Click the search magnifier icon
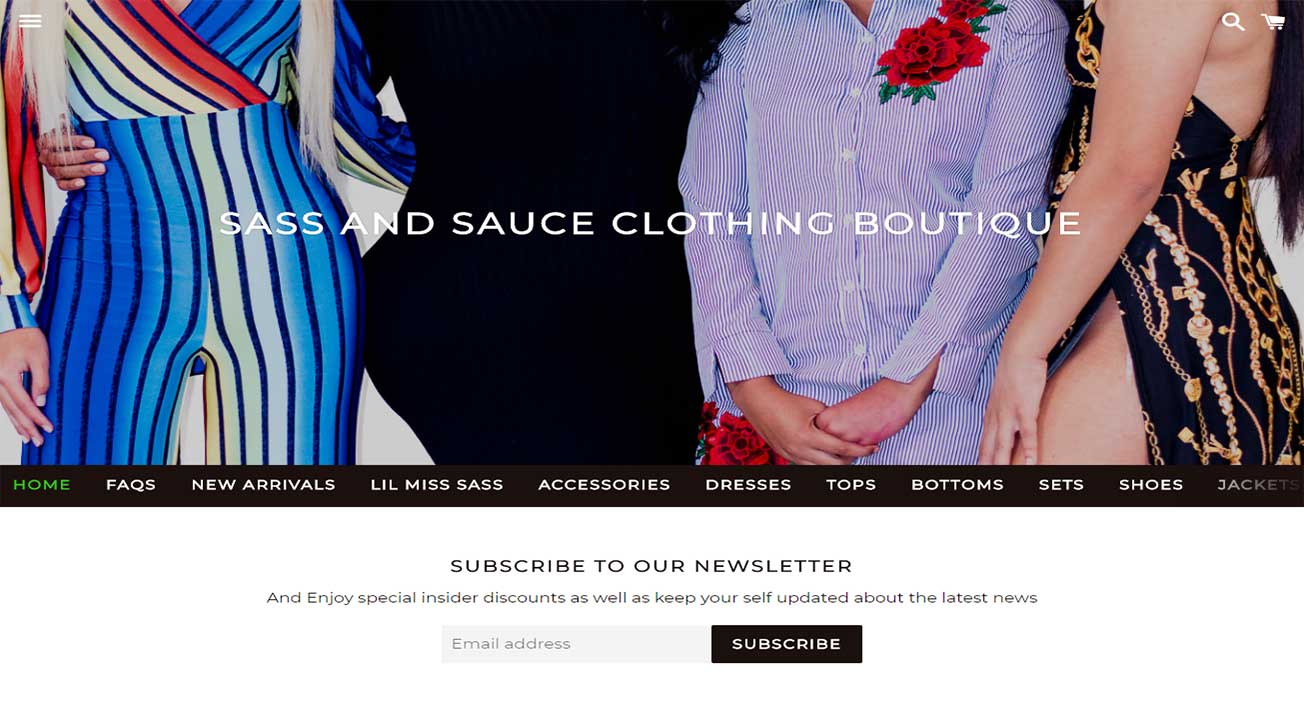 [x=1232, y=21]
